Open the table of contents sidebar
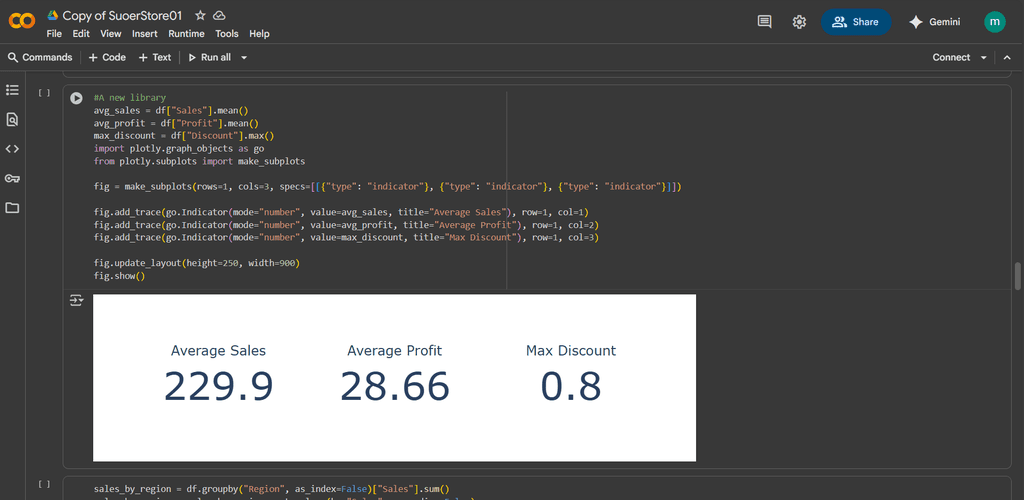 coord(12,90)
